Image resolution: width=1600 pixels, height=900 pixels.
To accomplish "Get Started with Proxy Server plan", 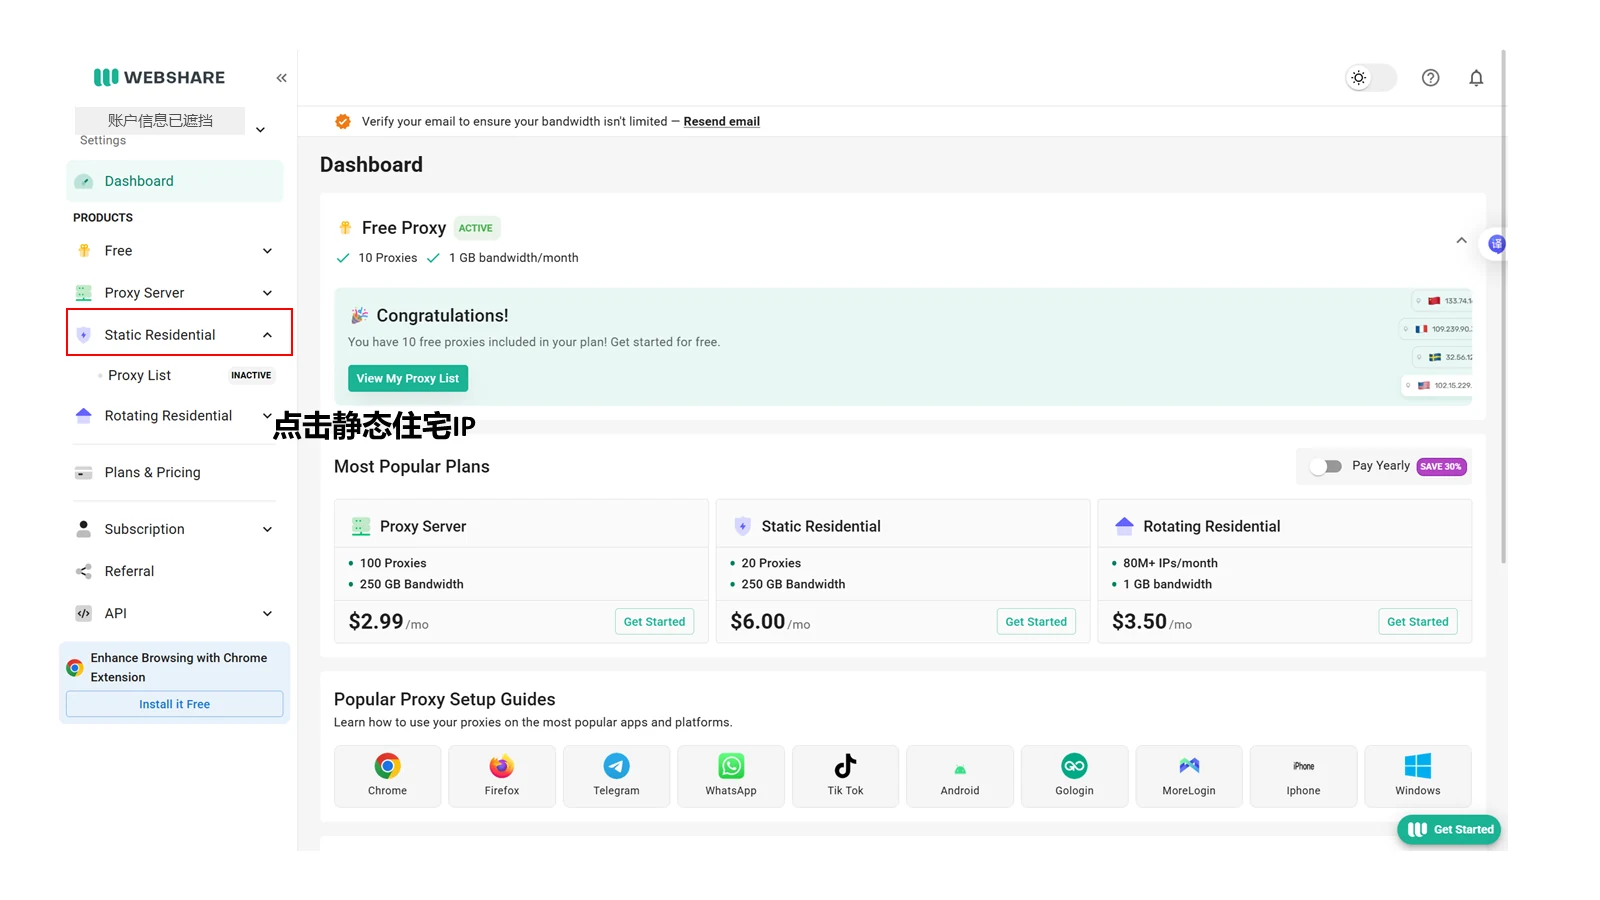I will click(654, 622).
